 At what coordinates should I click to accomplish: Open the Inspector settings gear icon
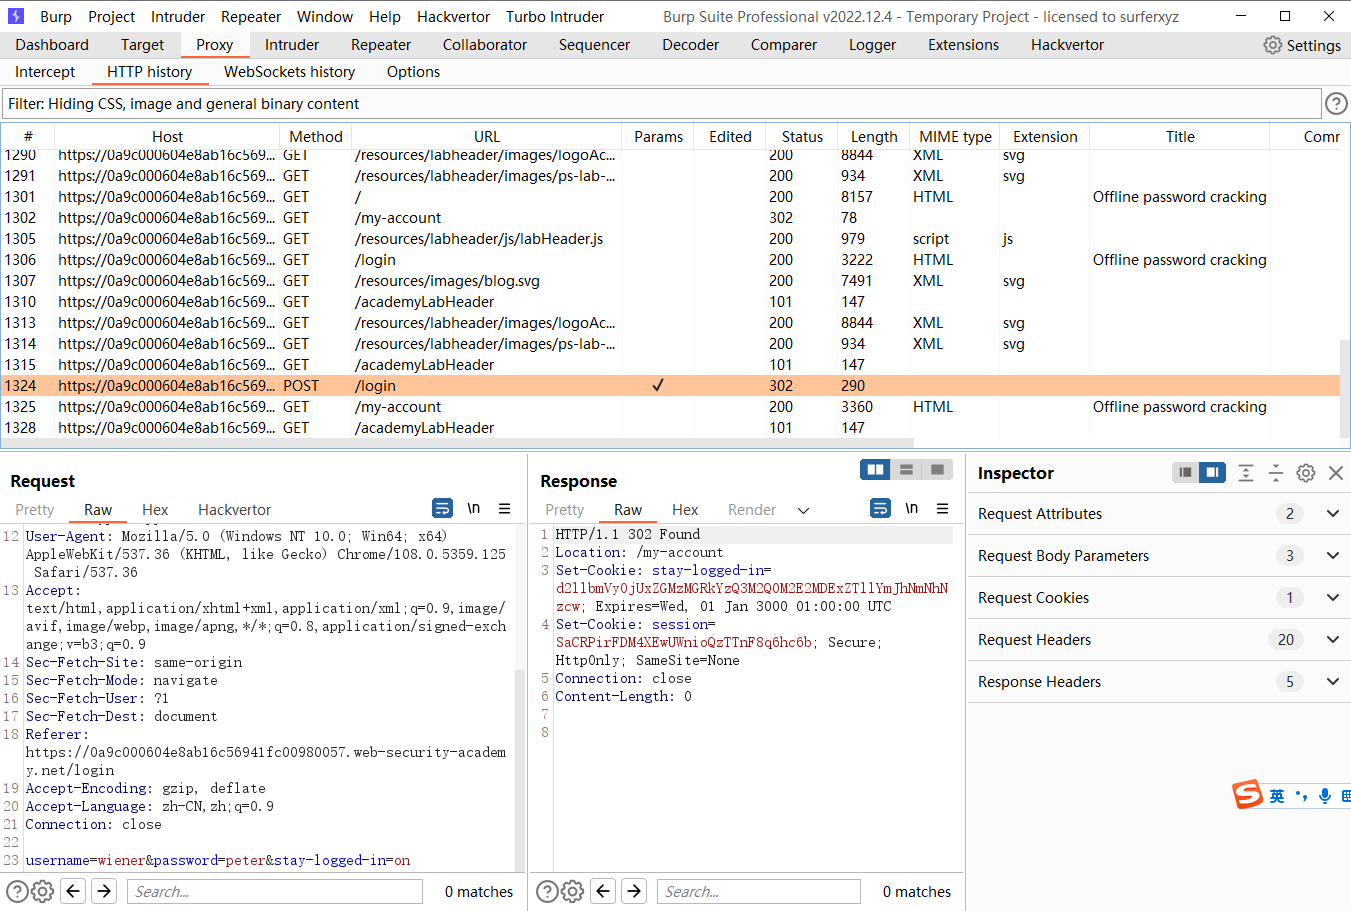(1305, 472)
